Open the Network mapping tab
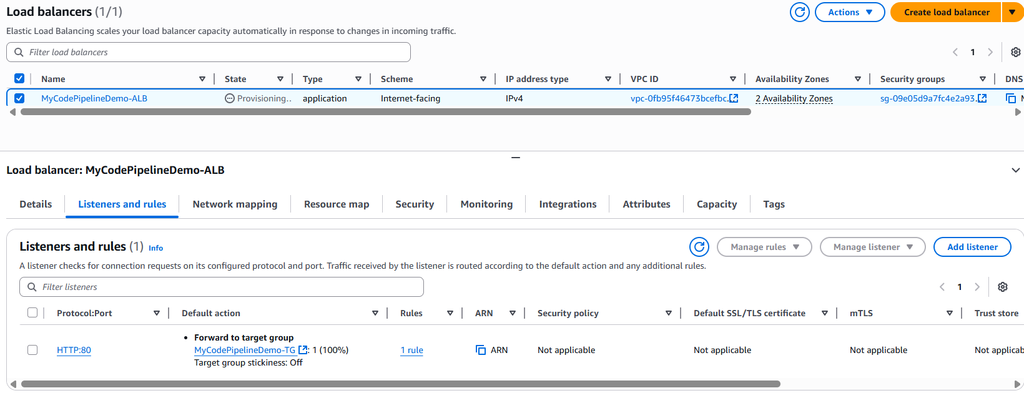Image resolution: width=1024 pixels, height=393 pixels. tap(235, 204)
